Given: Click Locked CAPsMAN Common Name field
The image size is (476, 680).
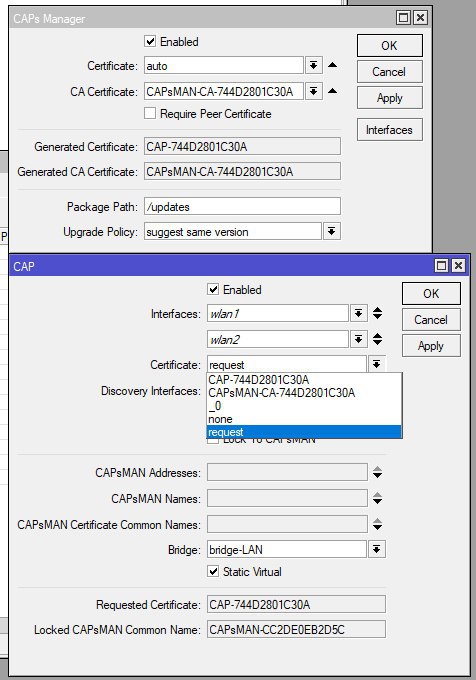Looking at the screenshot, I should click(296, 629).
